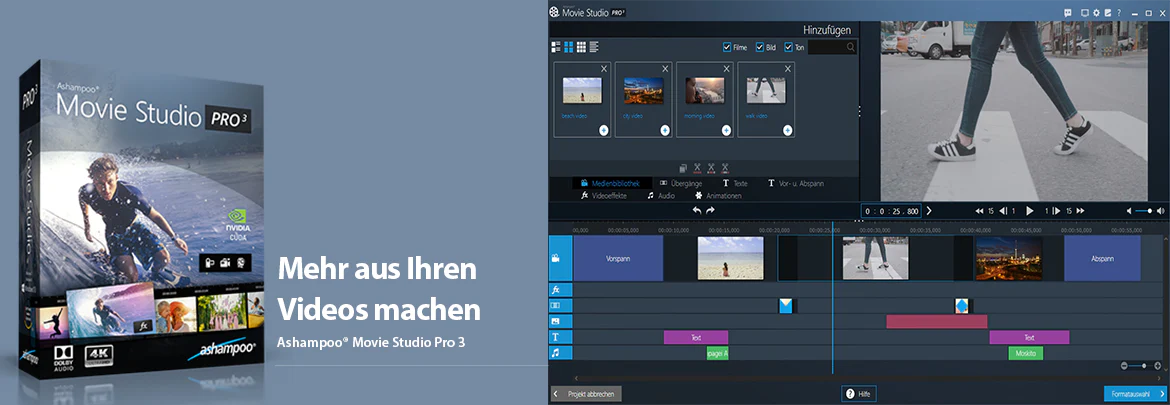Open the Vor- u. Abspann tab
Screen dimensions: 1170x405
[795, 183]
